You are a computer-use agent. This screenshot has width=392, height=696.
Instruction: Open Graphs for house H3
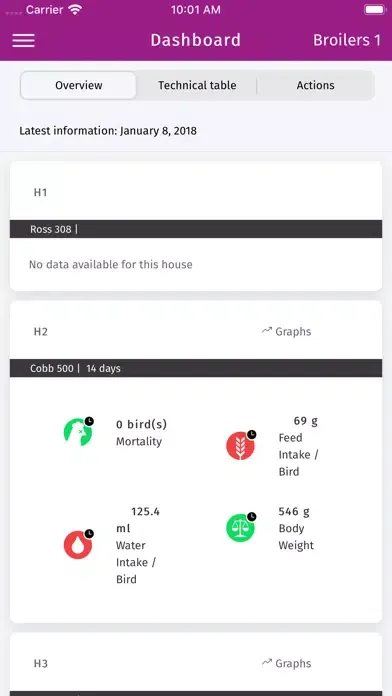[x=286, y=664]
